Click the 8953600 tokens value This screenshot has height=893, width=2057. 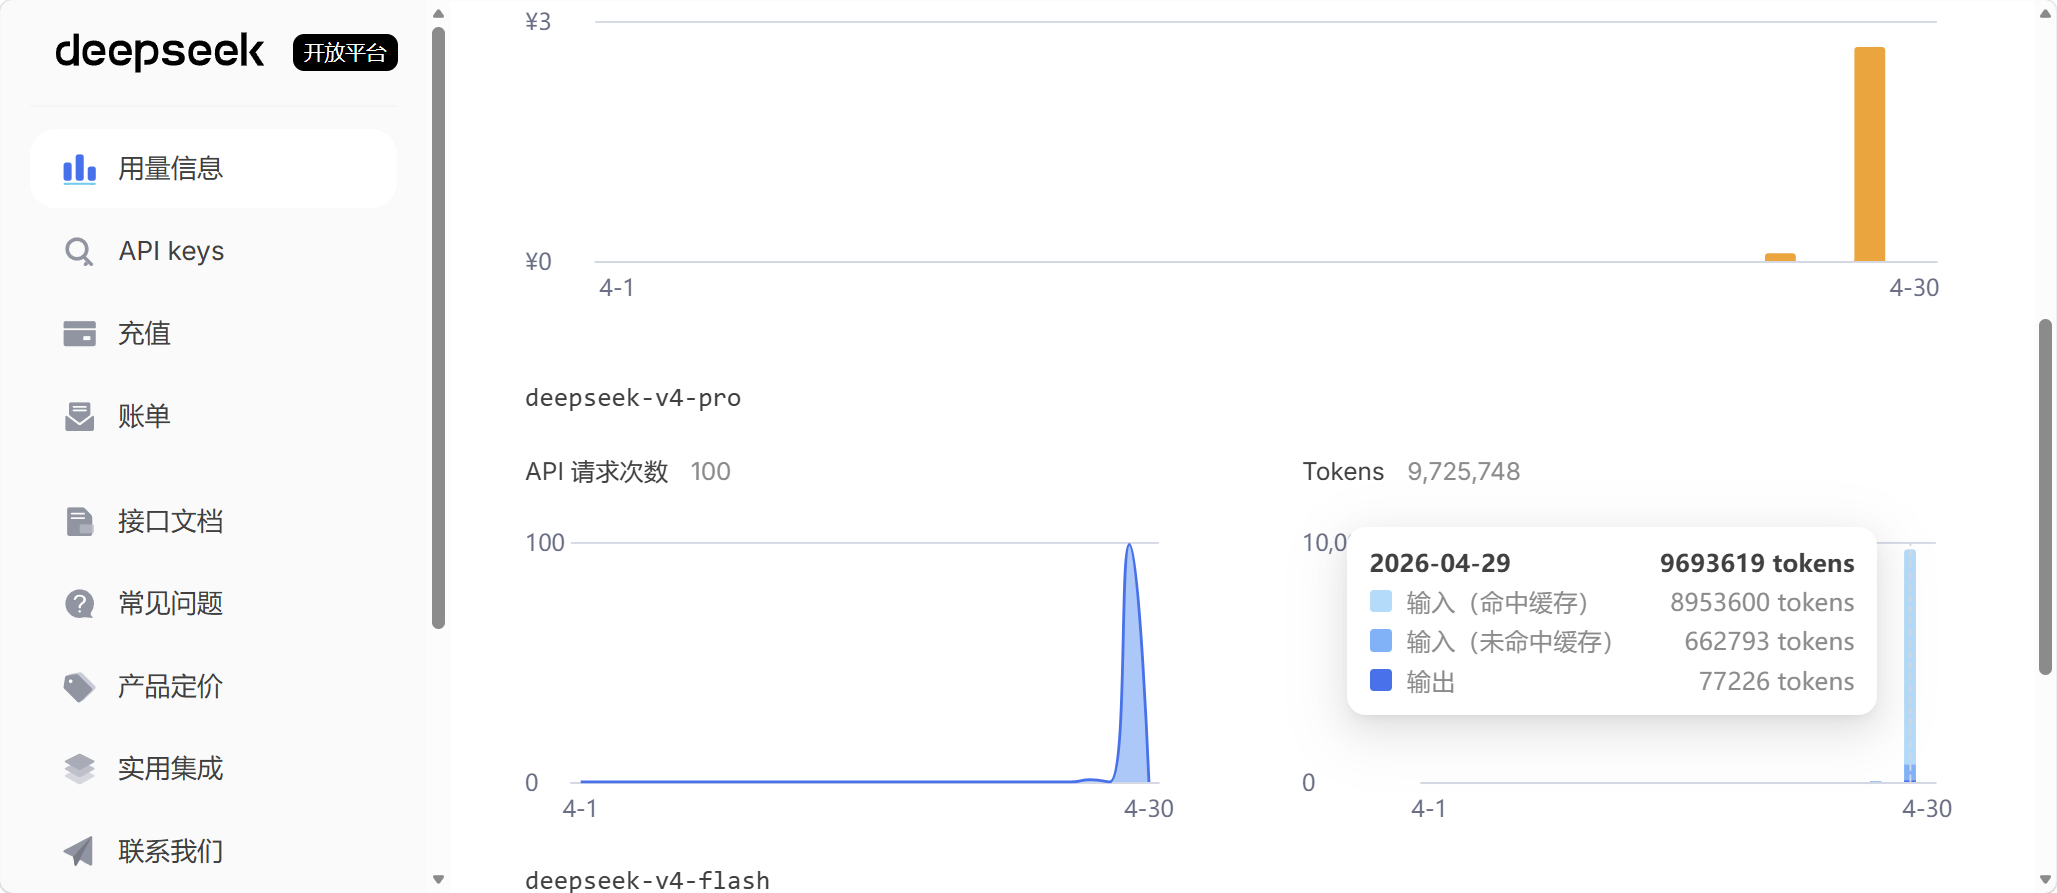(1762, 602)
